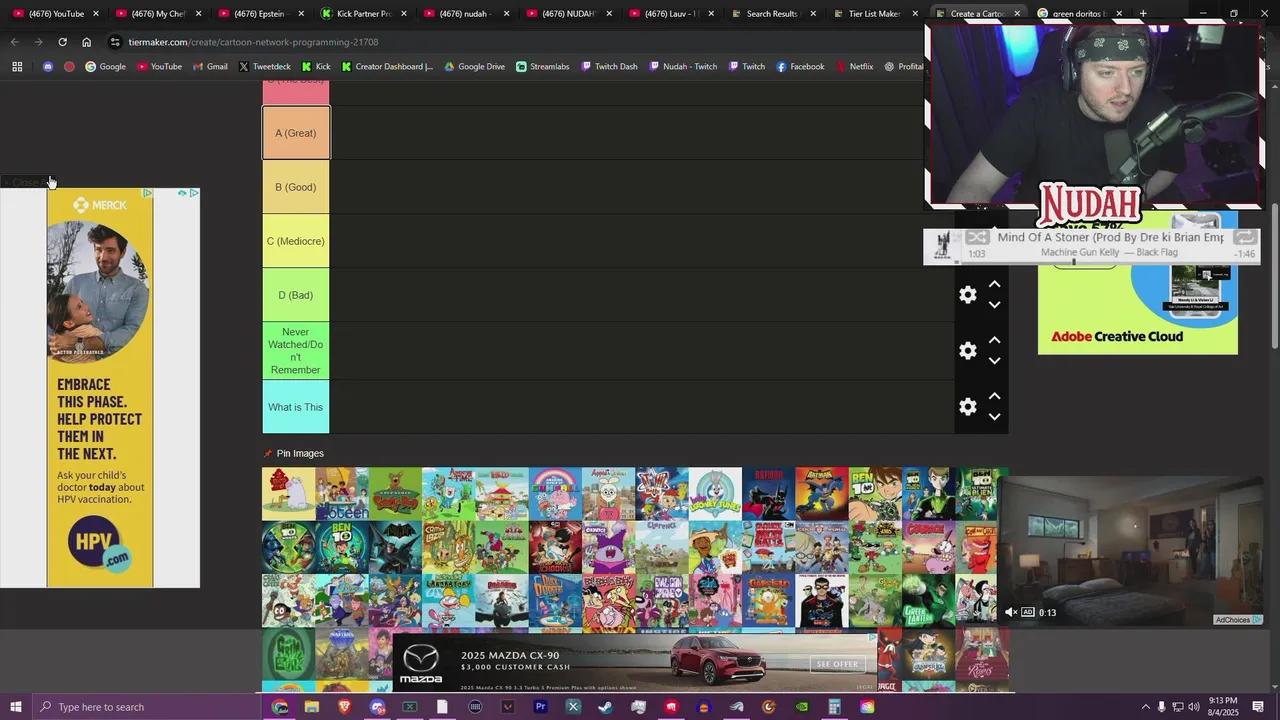
Task: Move What is This tier up
Action: click(994, 397)
